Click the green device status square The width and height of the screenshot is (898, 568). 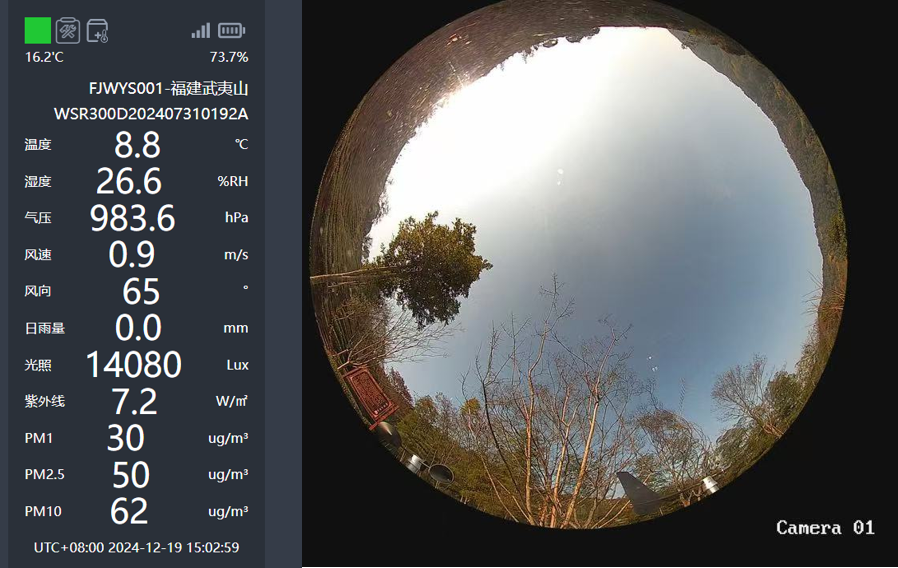(x=38, y=30)
